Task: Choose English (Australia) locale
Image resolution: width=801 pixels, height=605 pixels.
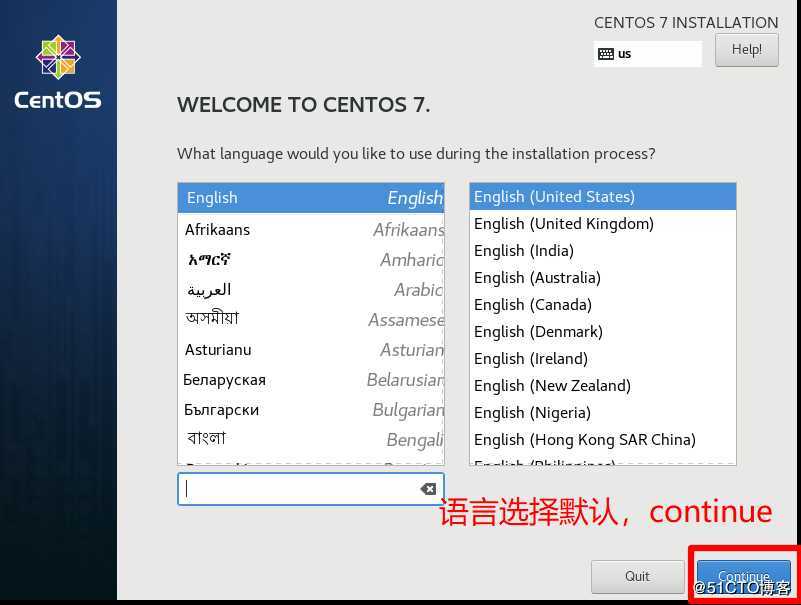Action: tap(603, 278)
